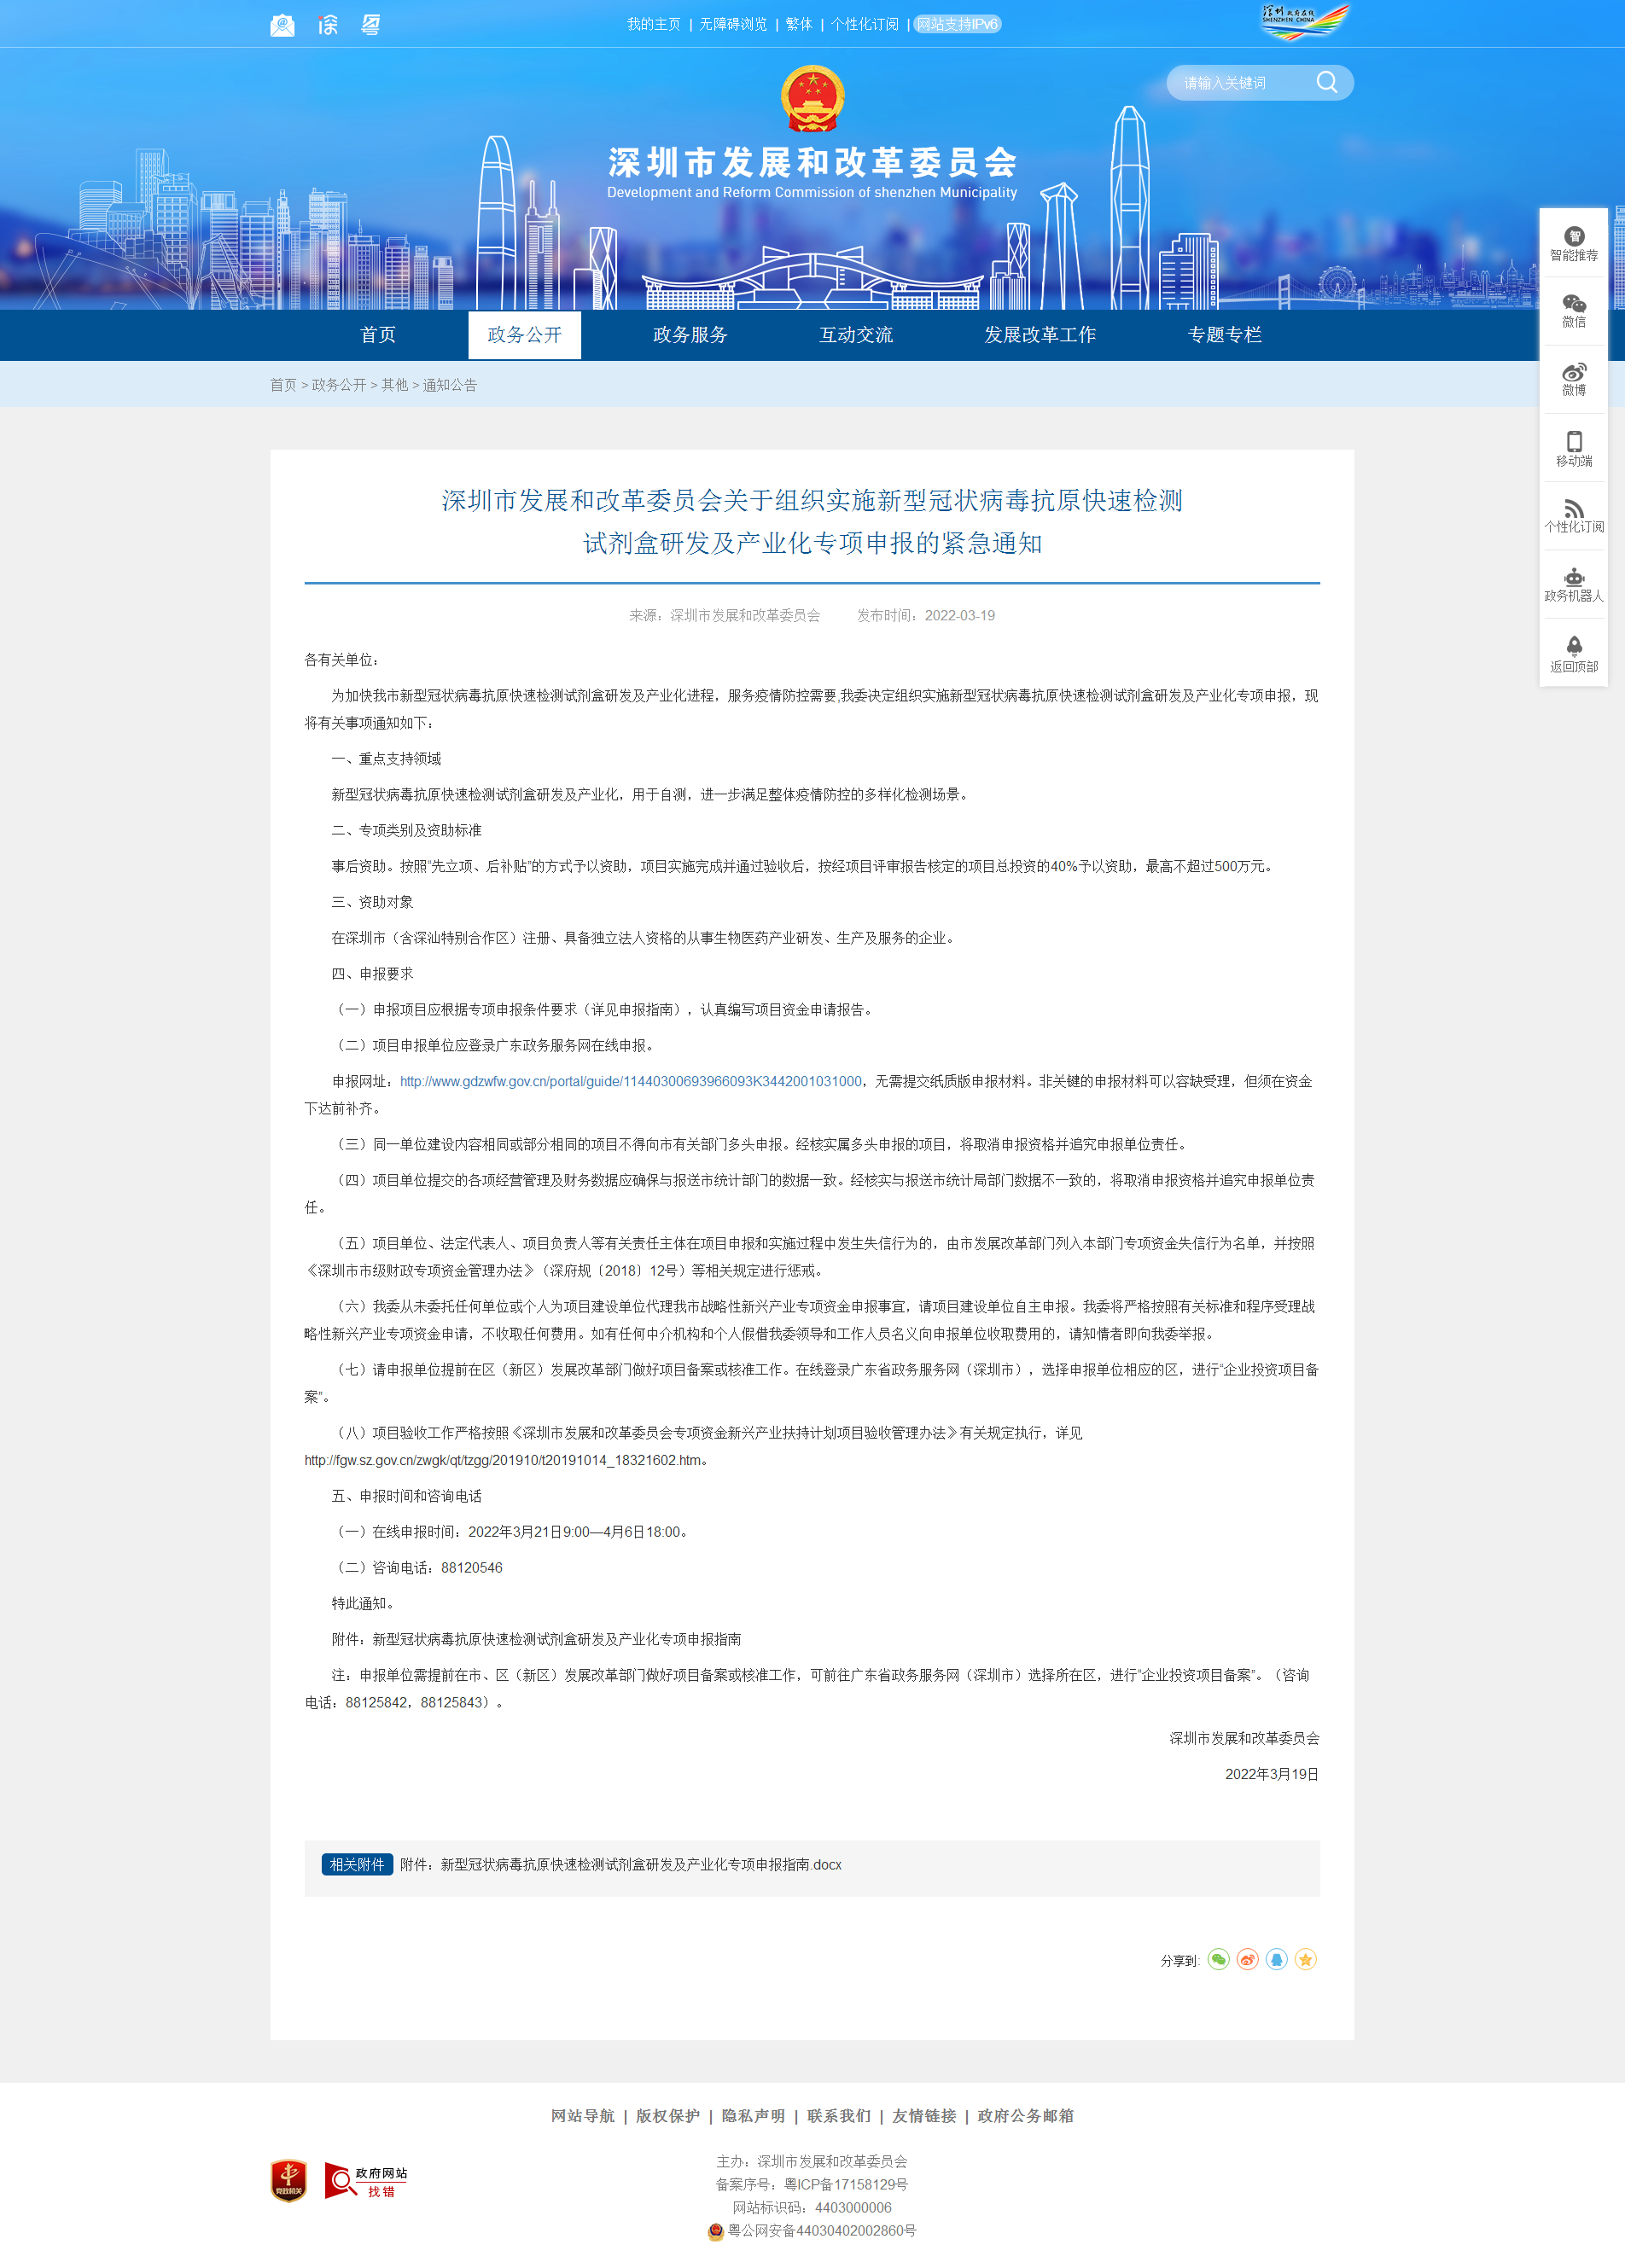Viewport: 1625px width, 2268px height.
Task: Select 互动交流 in the main menu
Action: 855,335
